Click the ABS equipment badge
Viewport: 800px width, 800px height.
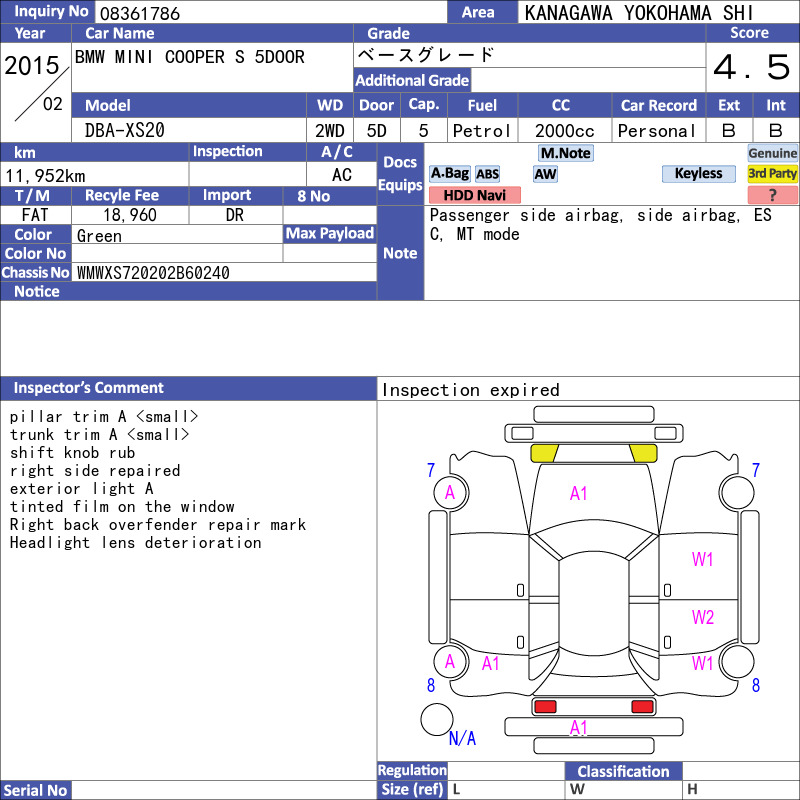click(x=487, y=174)
